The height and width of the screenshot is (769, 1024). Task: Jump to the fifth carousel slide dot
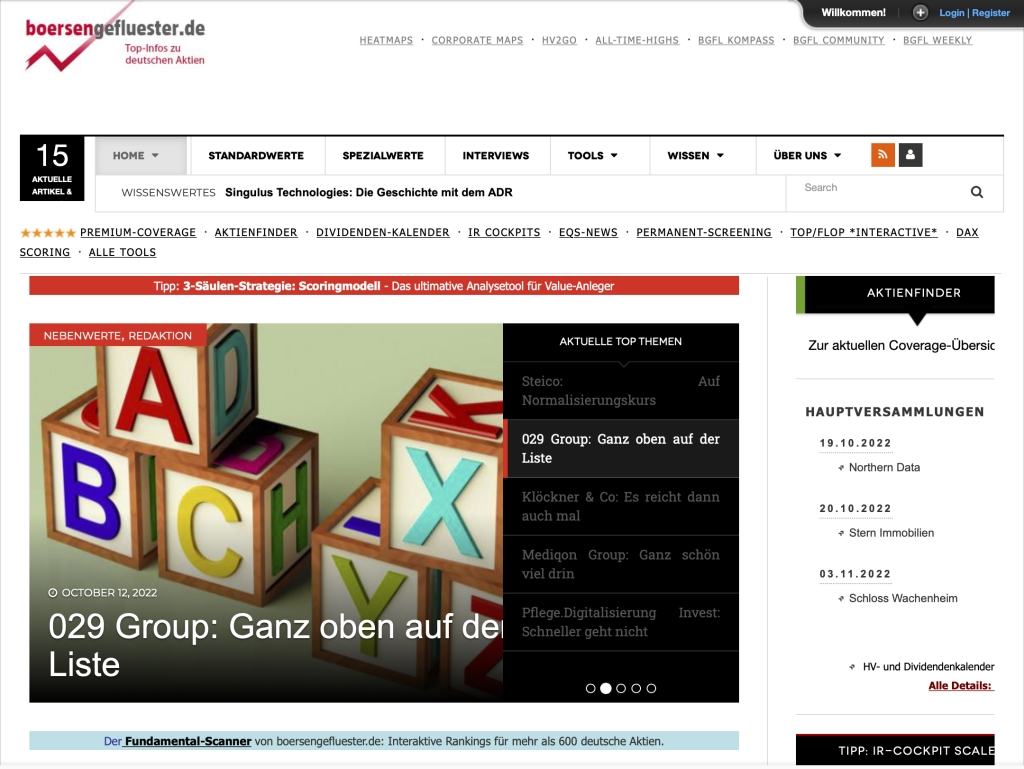[651, 688]
